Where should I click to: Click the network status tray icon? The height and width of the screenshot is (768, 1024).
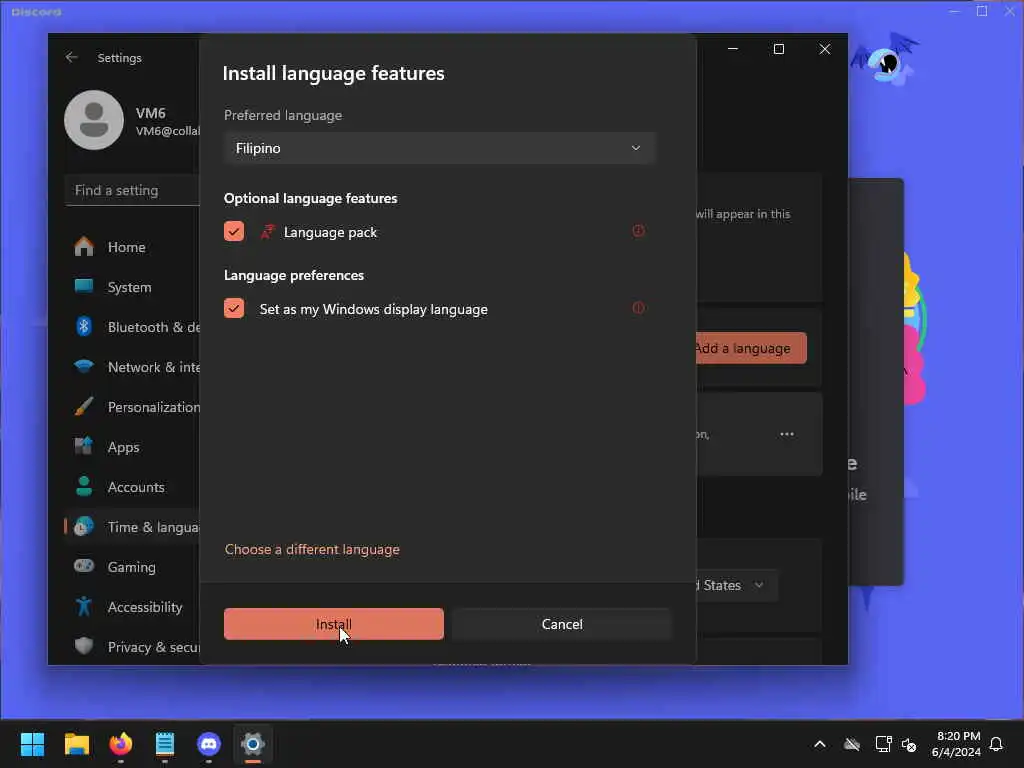[x=883, y=744]
